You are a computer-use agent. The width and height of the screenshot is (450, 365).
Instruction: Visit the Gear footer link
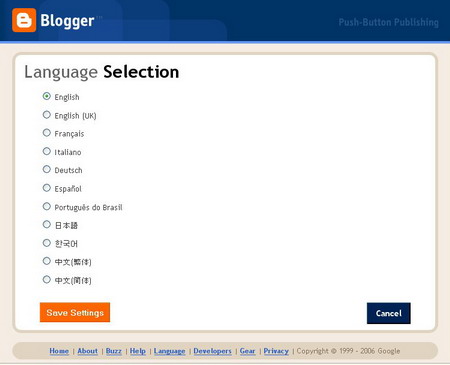click(x=247, y=351)
